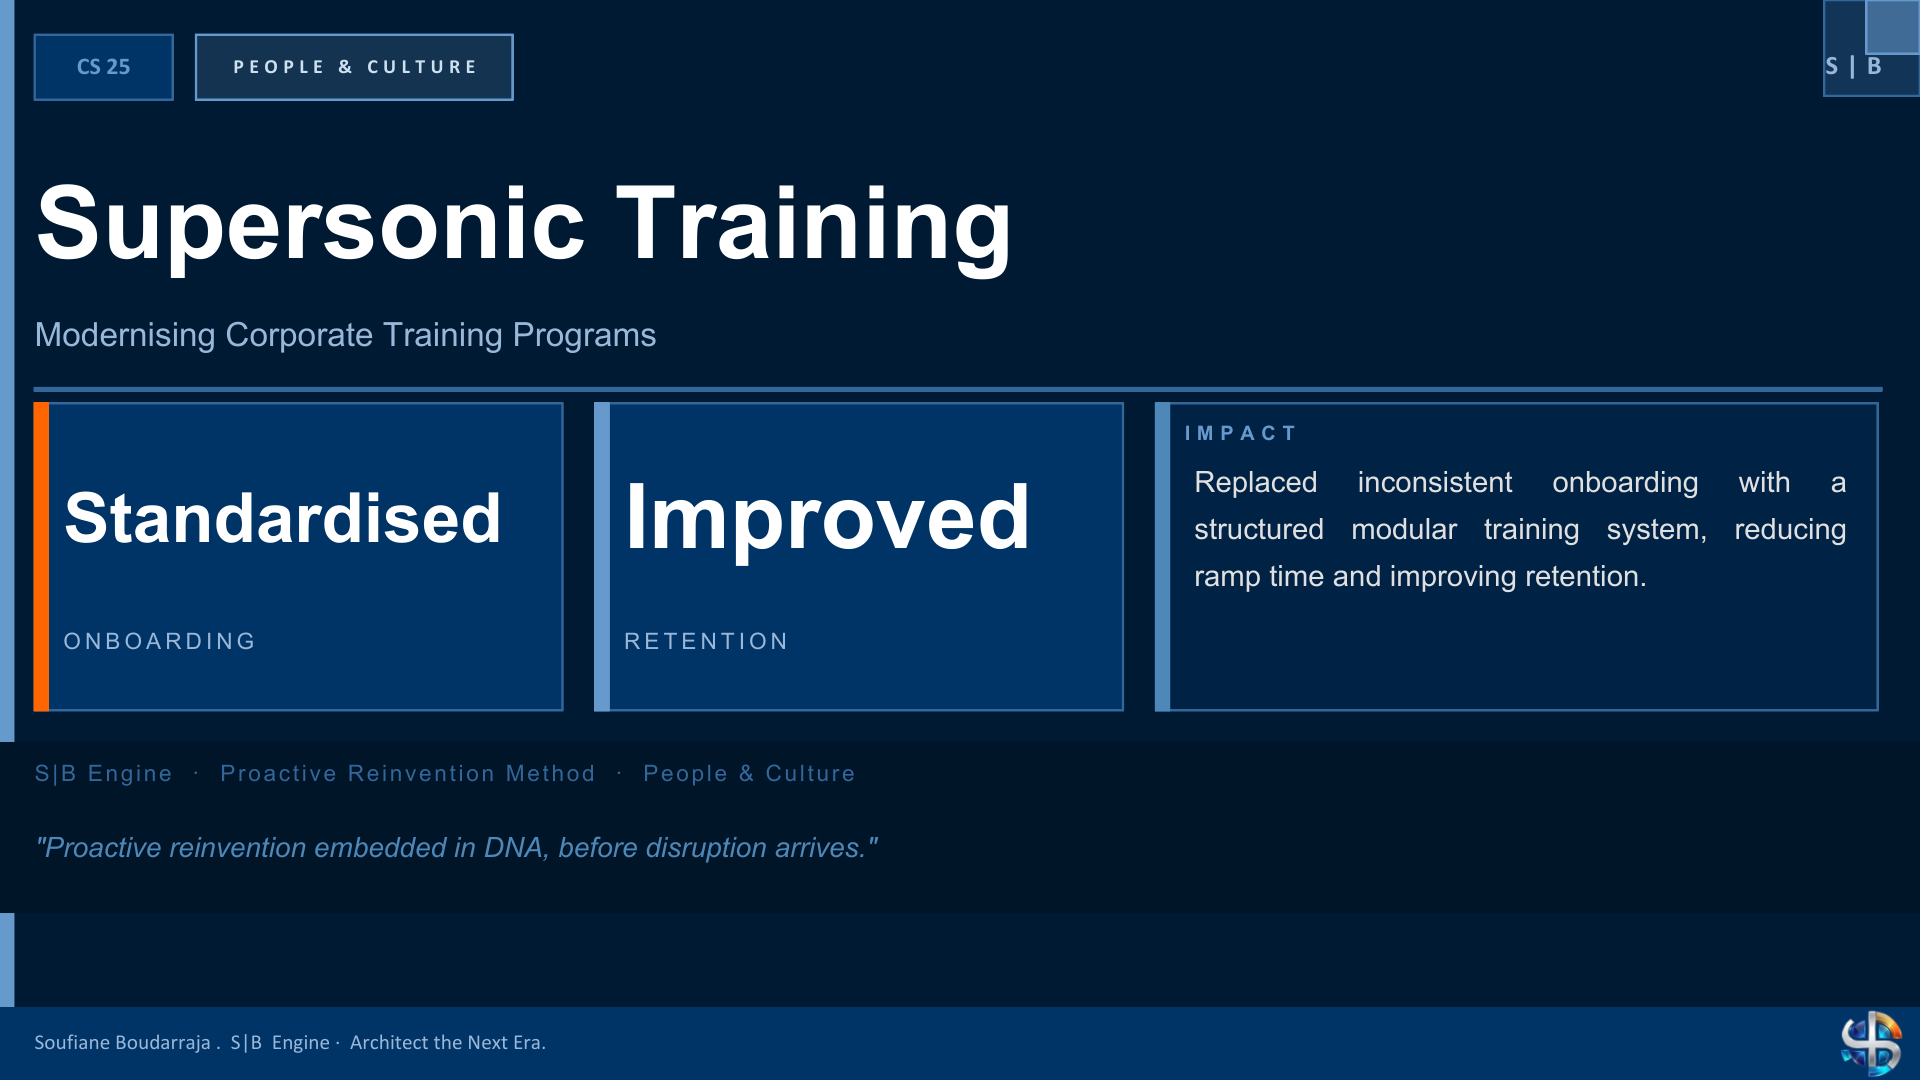
Task: Click the S|B Engine breadcrumb
Action: tap(103, 773)
